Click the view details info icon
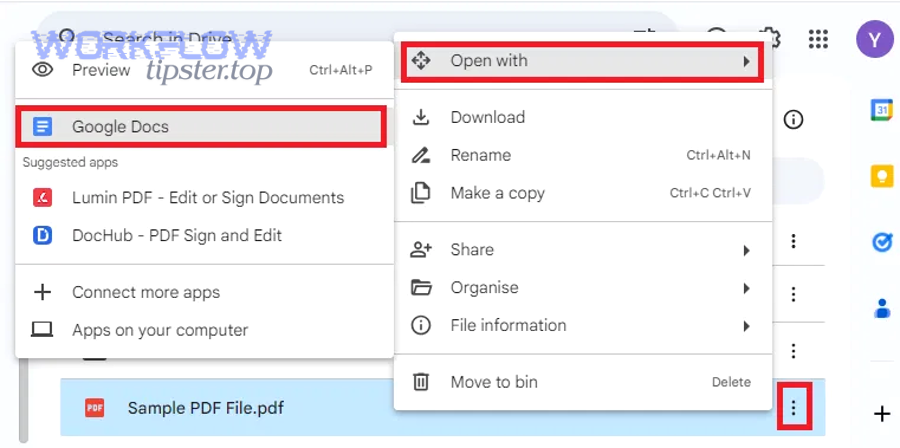Viewport: 900px width, 448px height. [793, 120]
